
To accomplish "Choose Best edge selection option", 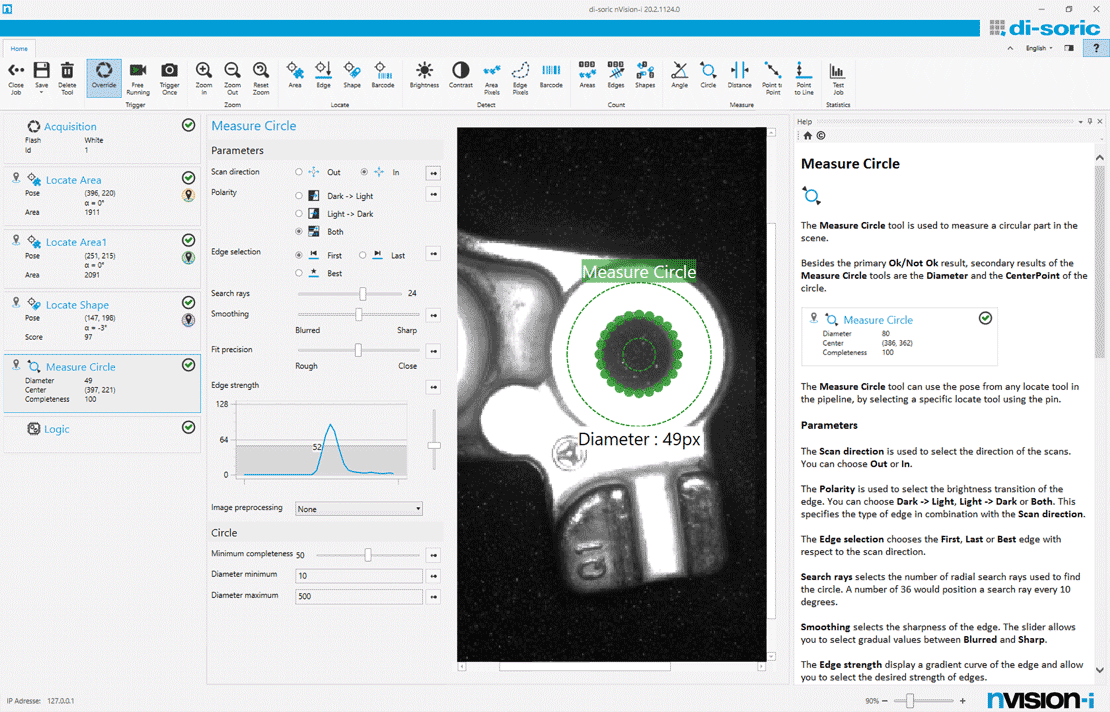I will coord(299,273).
